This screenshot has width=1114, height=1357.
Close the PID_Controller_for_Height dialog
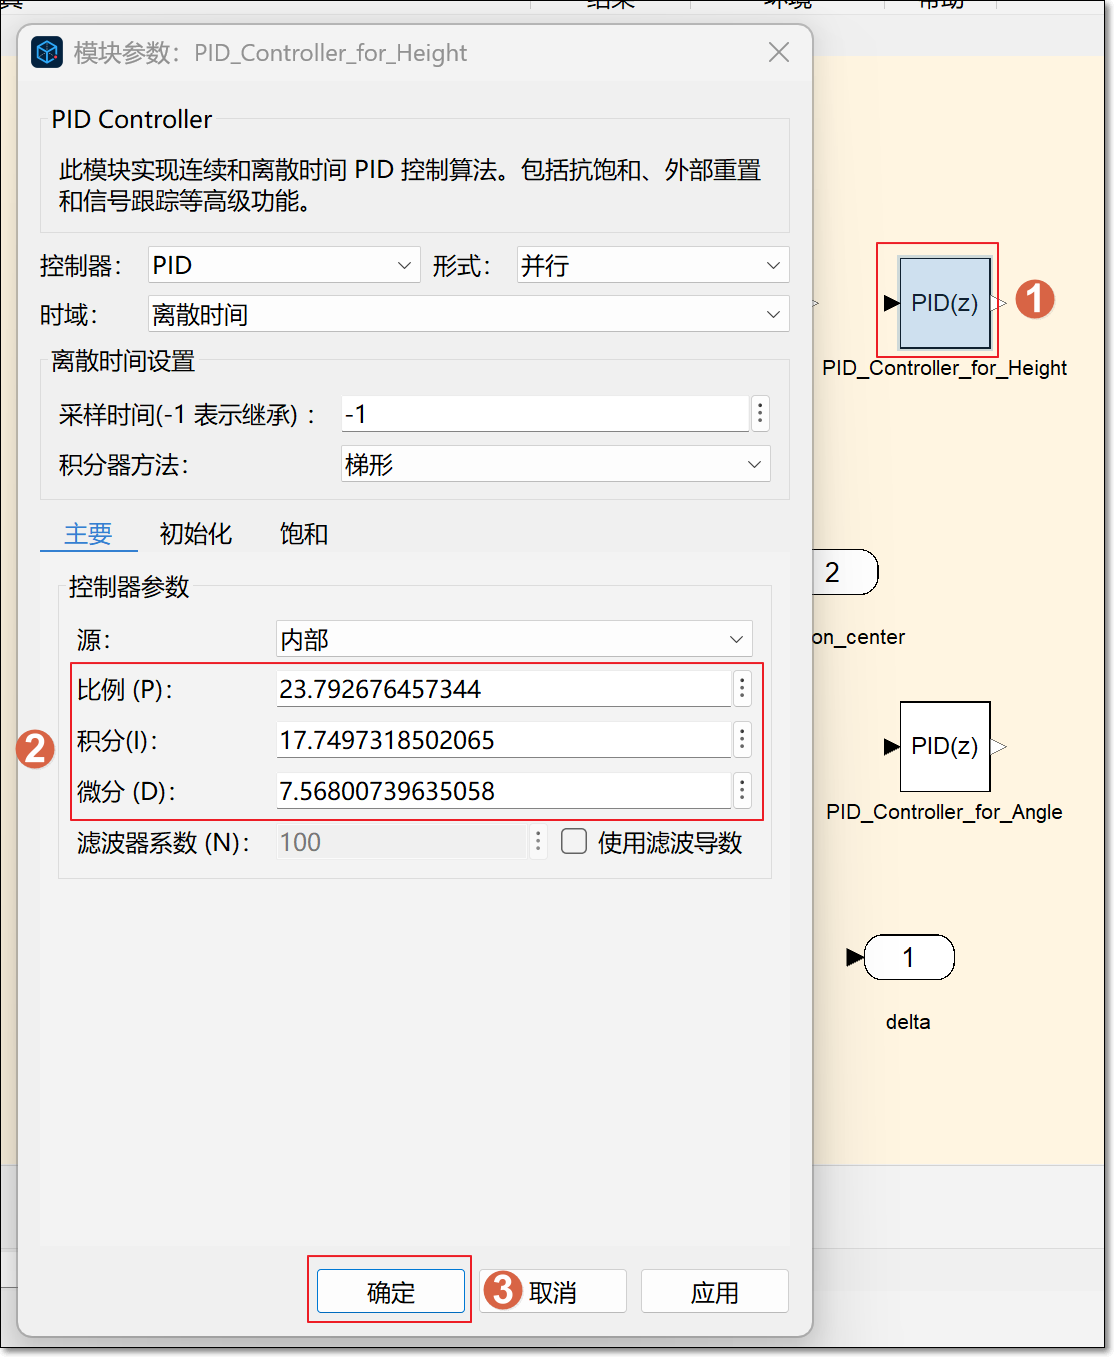pyautogui.click(x=779, y=52)
